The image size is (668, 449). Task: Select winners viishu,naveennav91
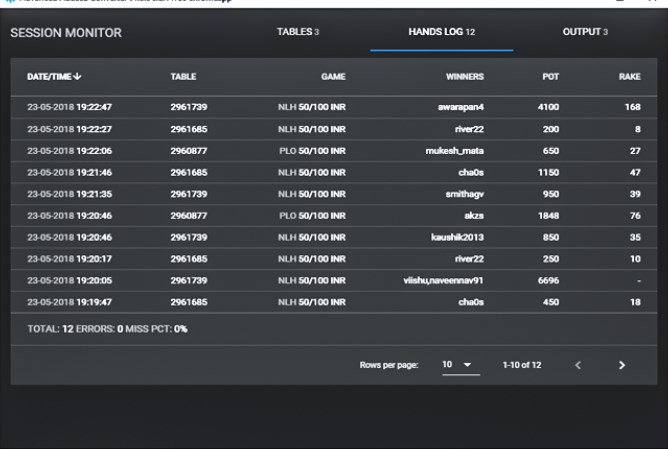[x=443, y=280]
